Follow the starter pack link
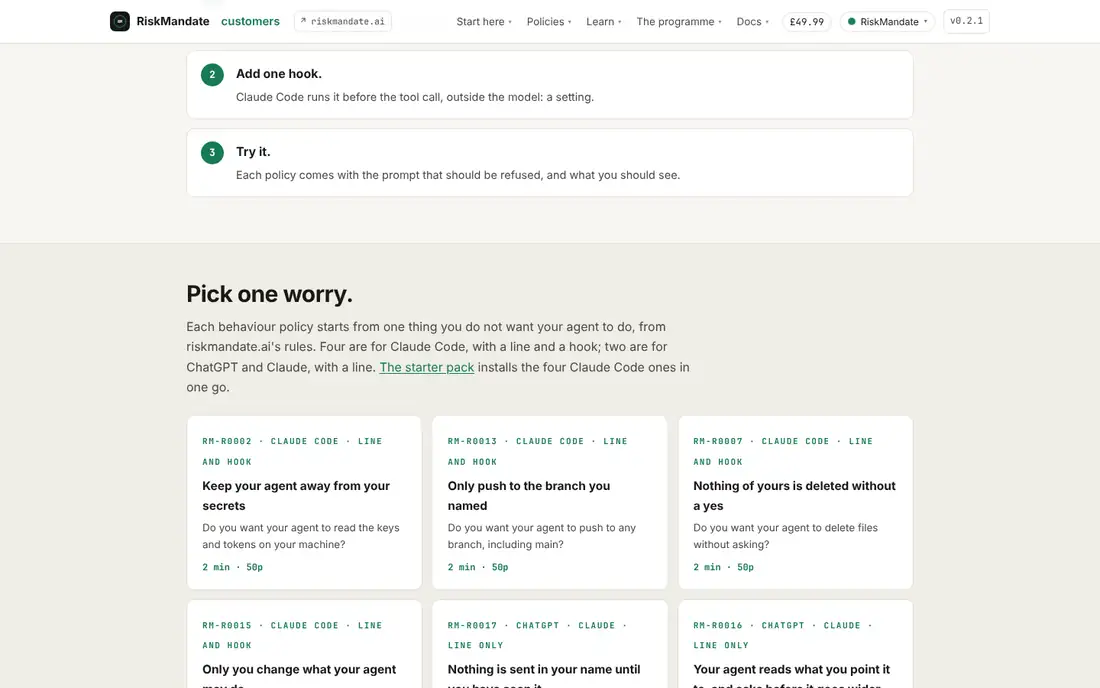Image resolution: width=1100 pixels, height=688 pixels. tap(427, 367)
